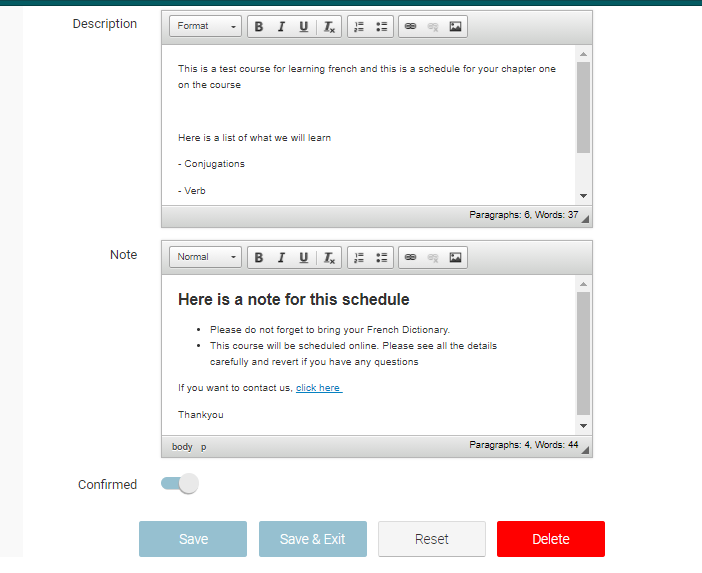Click the Description editor scroll down arrow
702x573 pixels.
point(584,196)
